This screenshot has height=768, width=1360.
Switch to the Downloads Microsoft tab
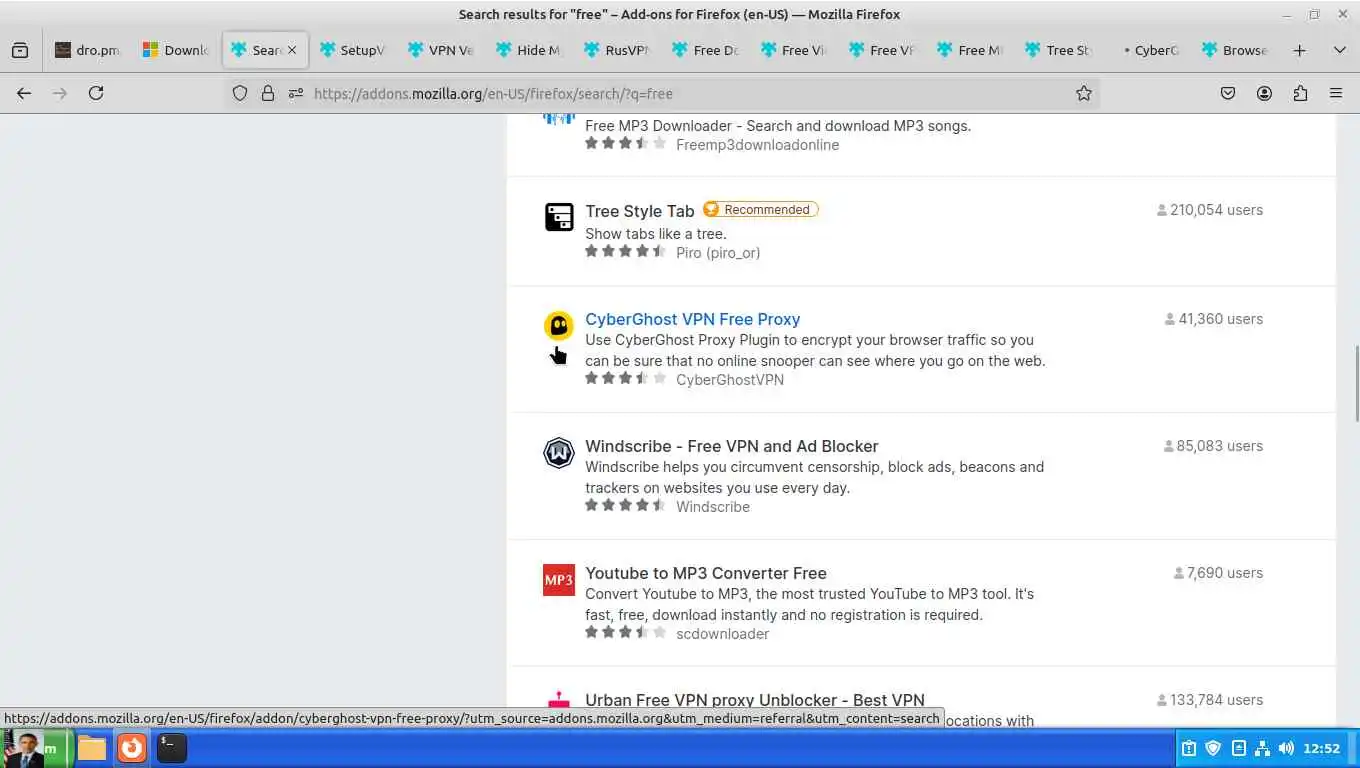pos(175,50)
